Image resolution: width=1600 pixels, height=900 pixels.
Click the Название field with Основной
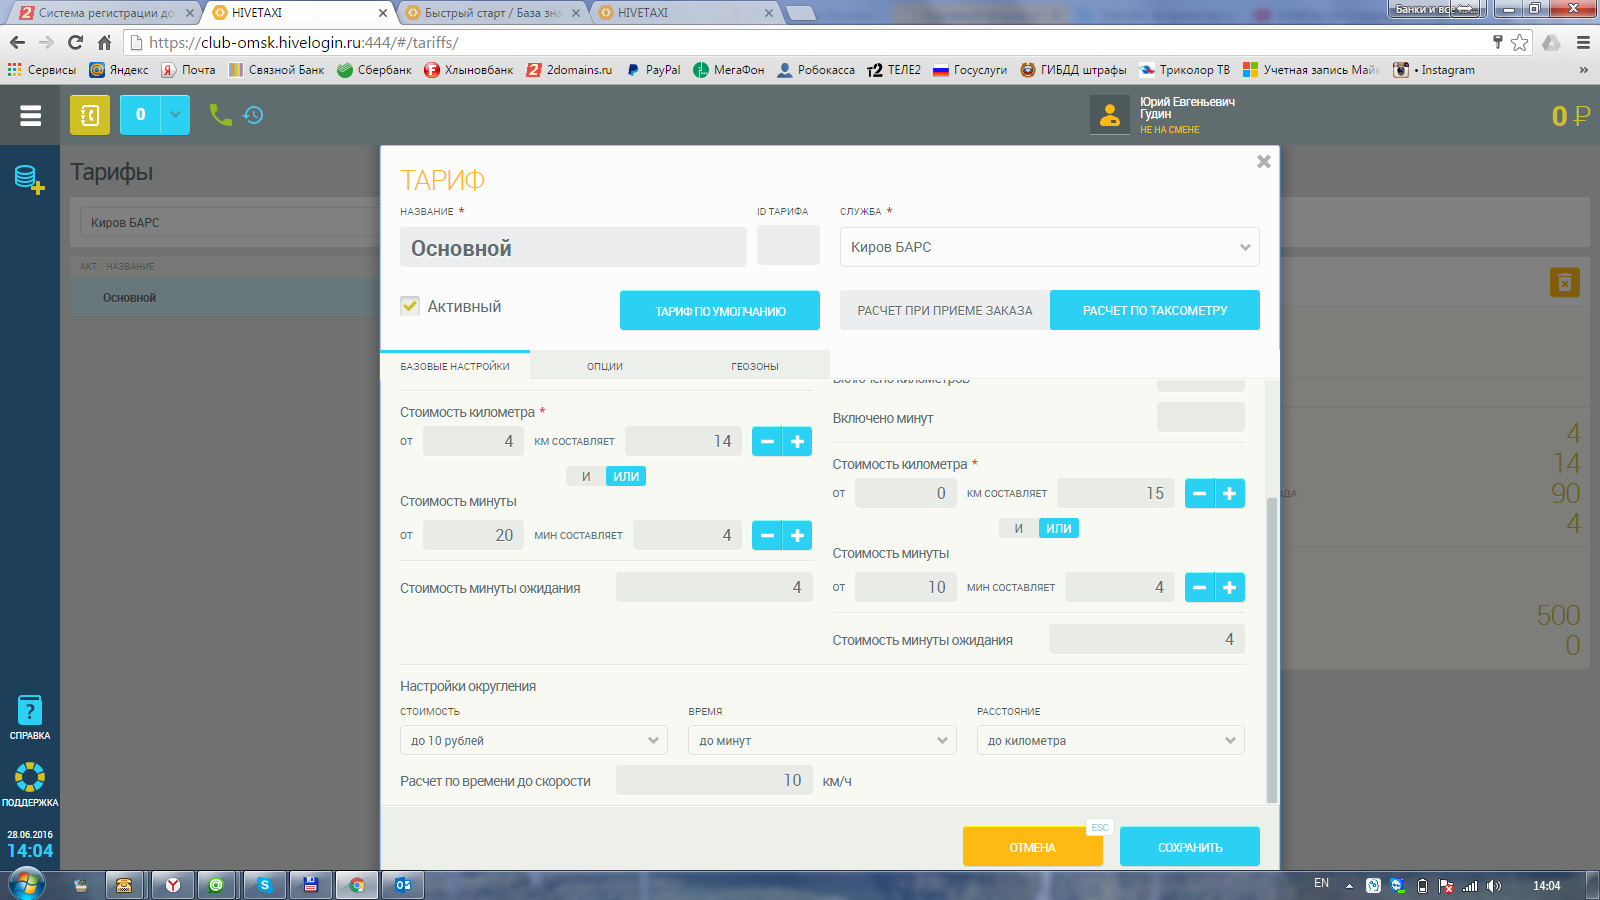coord(573,248)
